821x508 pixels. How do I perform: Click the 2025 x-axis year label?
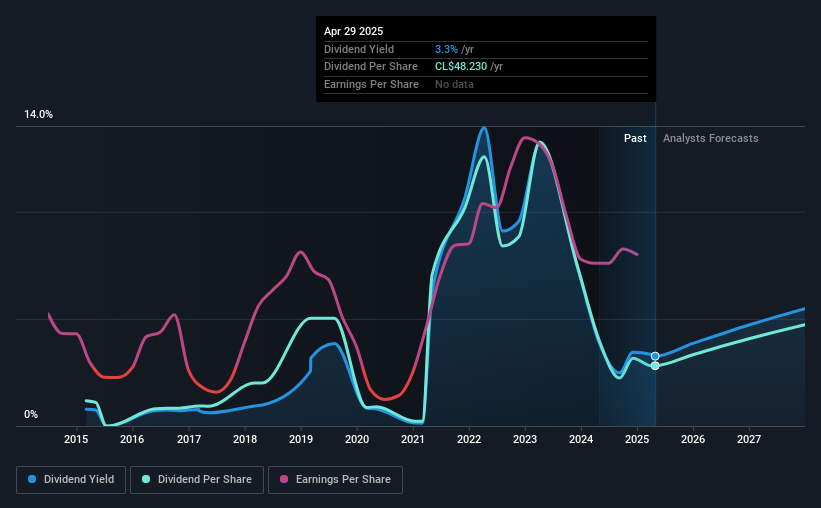click(637, 439)
